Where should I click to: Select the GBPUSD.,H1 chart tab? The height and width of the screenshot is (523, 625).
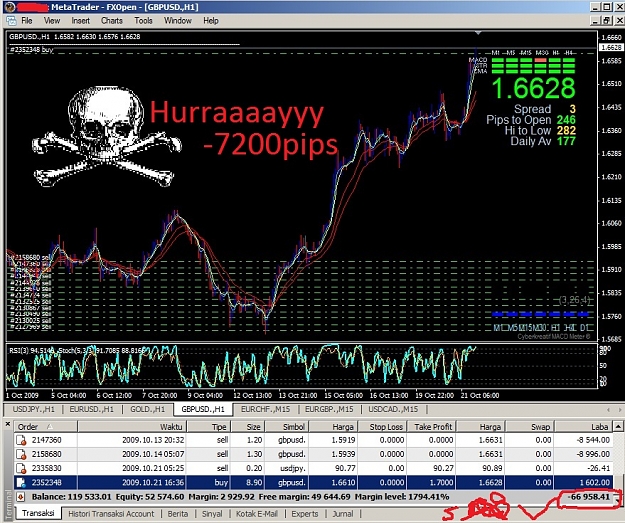[x=203, y=409]
